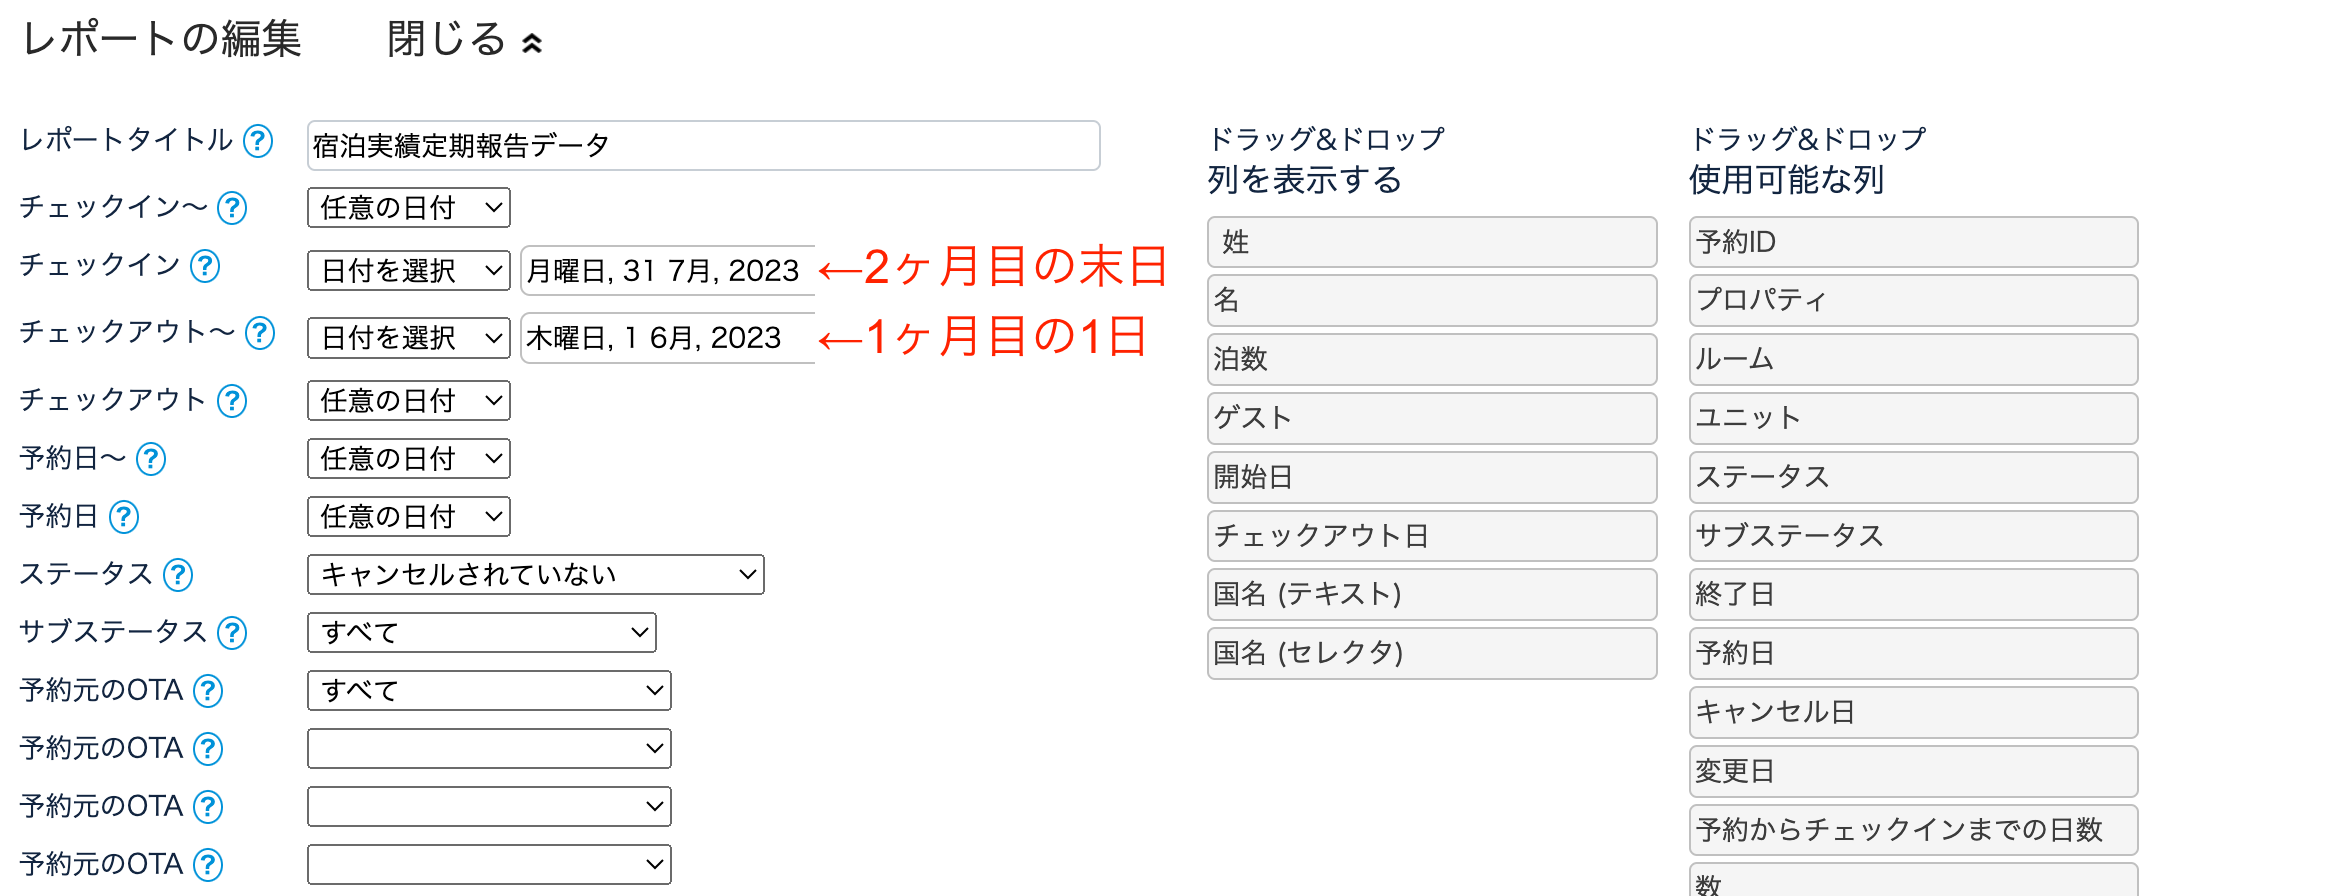2342x896 pixels.
Task: Click help icon beside first 予約元のOTA
Action: pyautogui.click(x=208, y=691)
